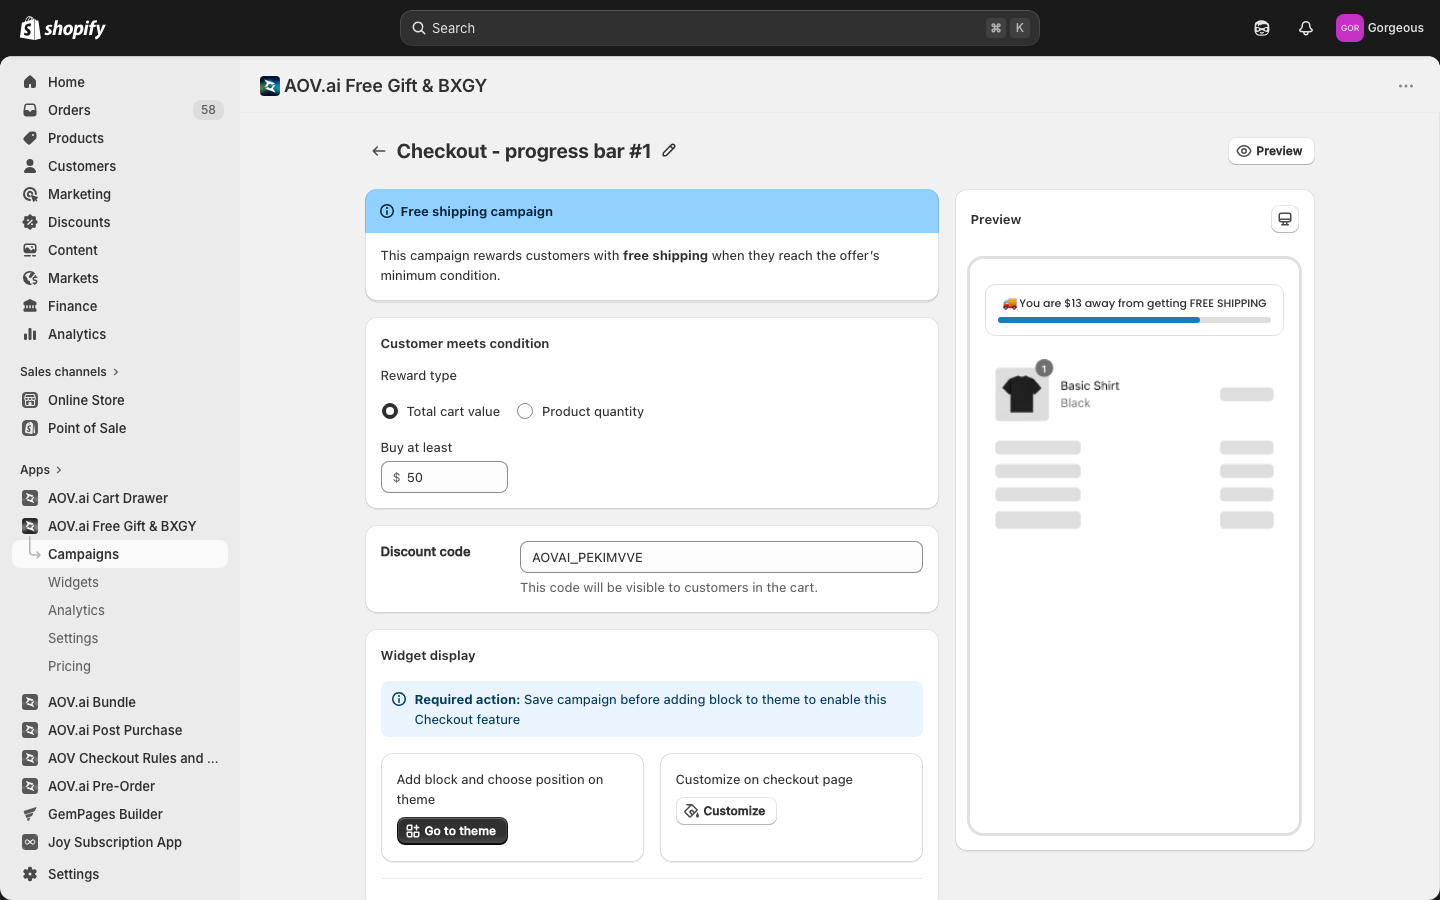This screenshot has height=900, width=1440.
Task: Edit campaign name with pencil icon
Action: (x=669, y=150)
